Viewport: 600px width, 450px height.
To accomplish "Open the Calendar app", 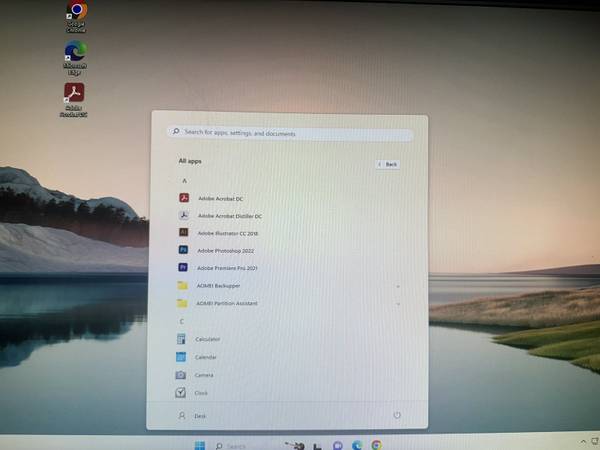I will click(x=206, y=357).
